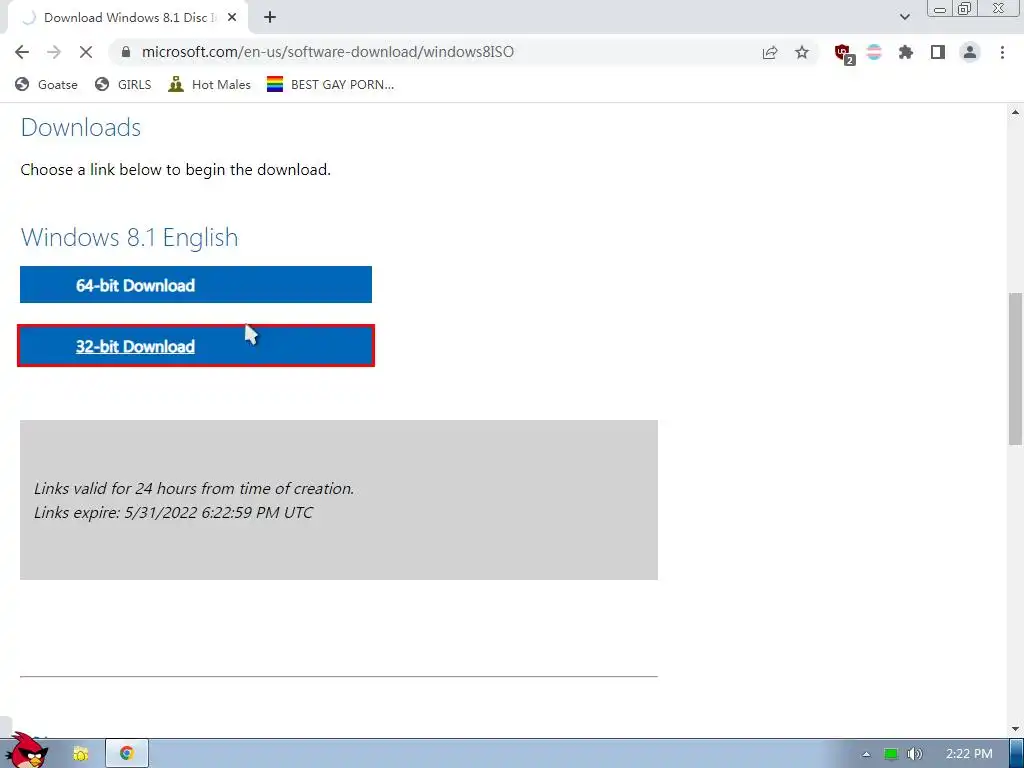Open the 2:22 PM taskbar clock
The image size is (1024, 768).
[969, 754]
